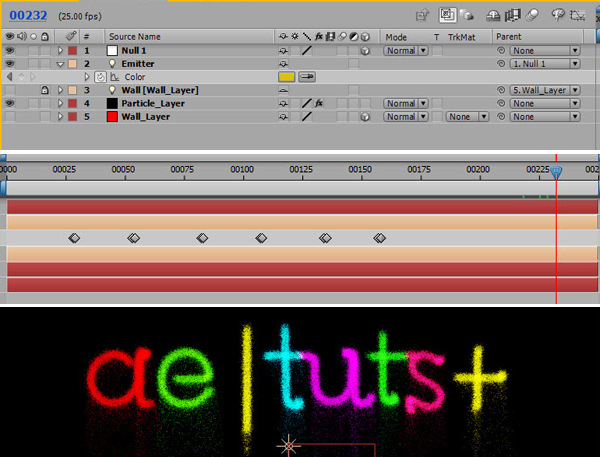600x457 pixels.
Task: Toggle 3D layer switch for Wall_Layer
Action: (x=365, y=117)
